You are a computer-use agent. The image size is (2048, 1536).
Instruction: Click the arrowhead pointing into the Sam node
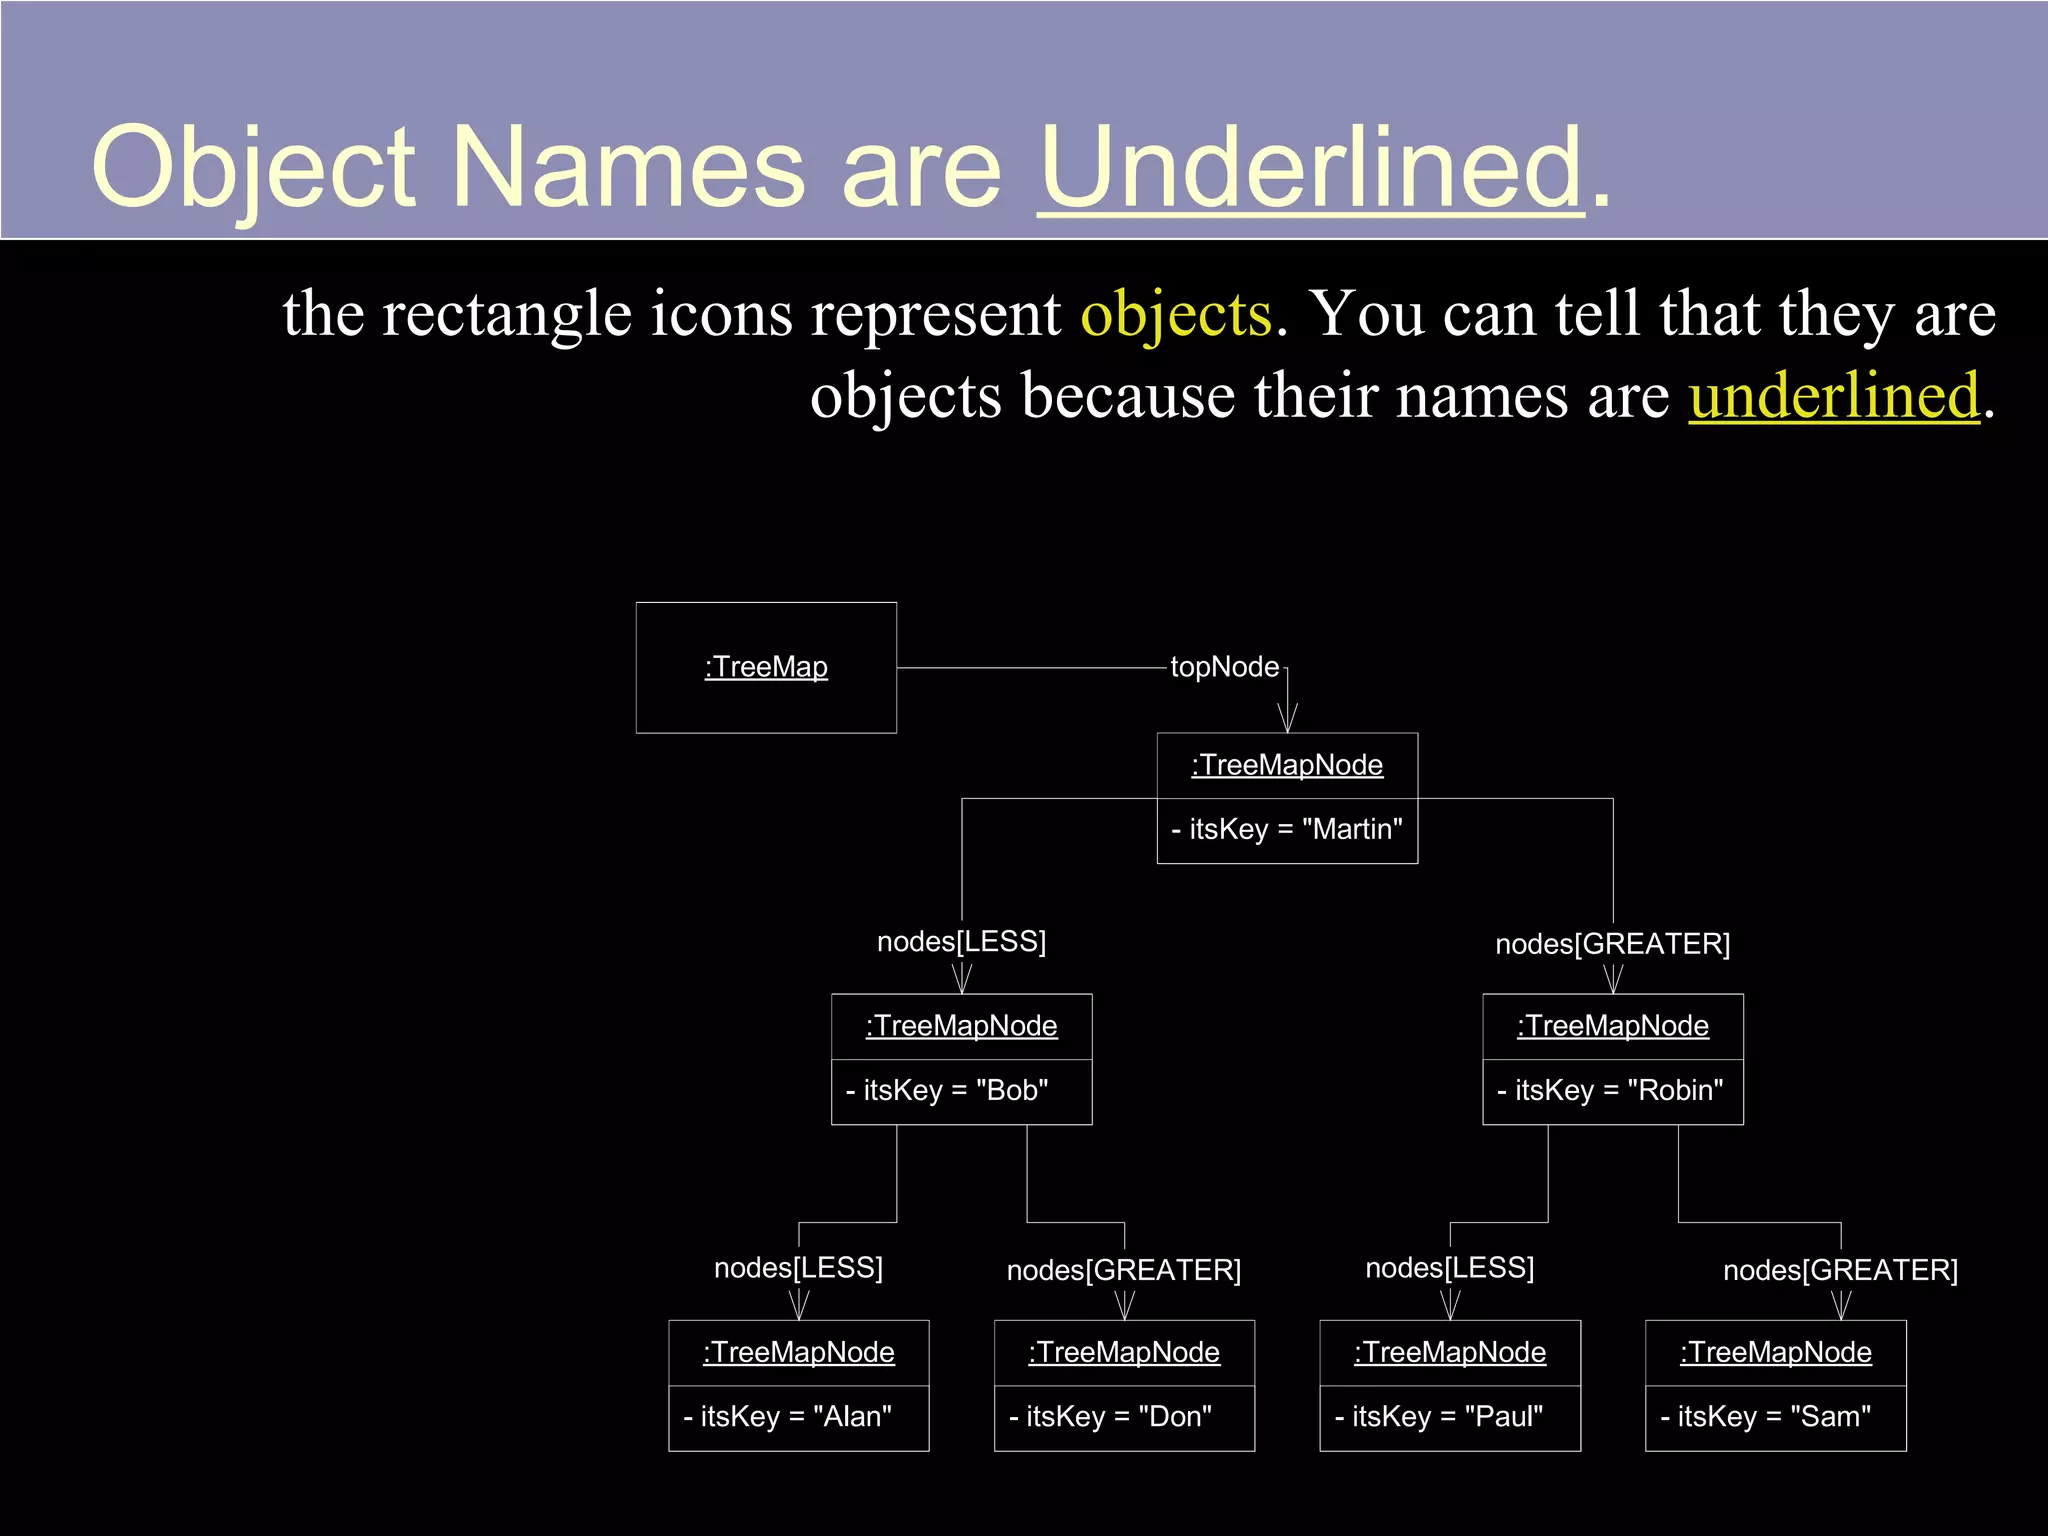click(1841, 1306)
